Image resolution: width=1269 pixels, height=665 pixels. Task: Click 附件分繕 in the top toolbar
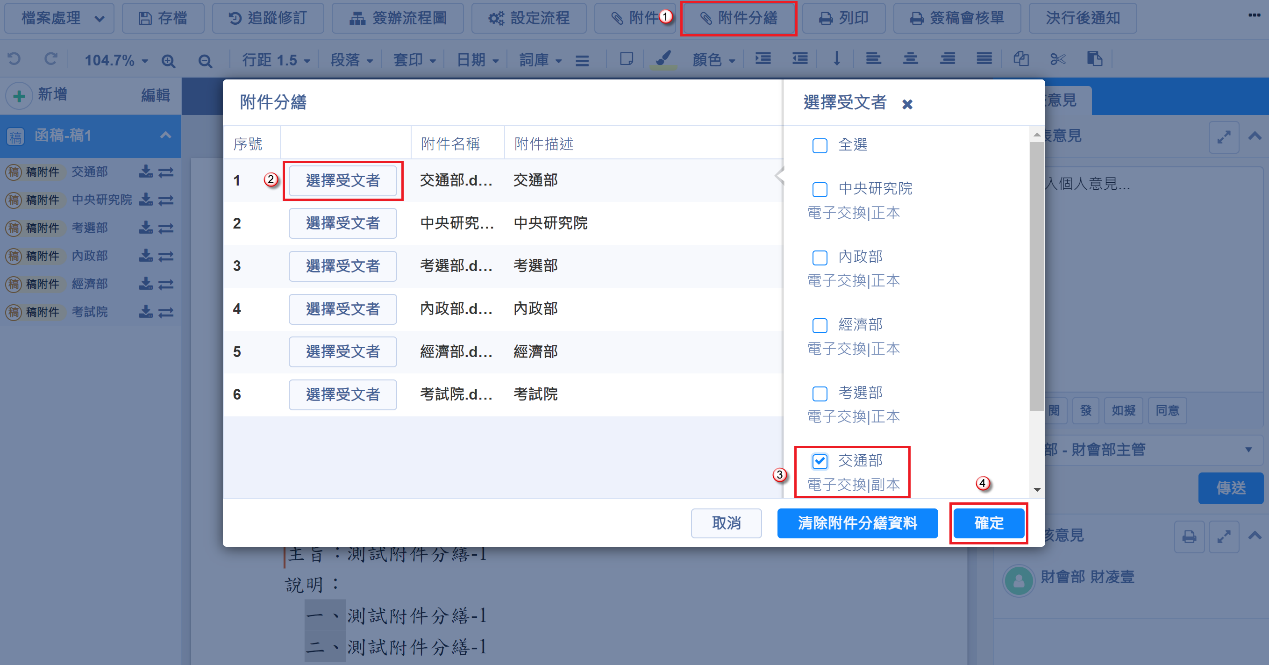(738, 18)
